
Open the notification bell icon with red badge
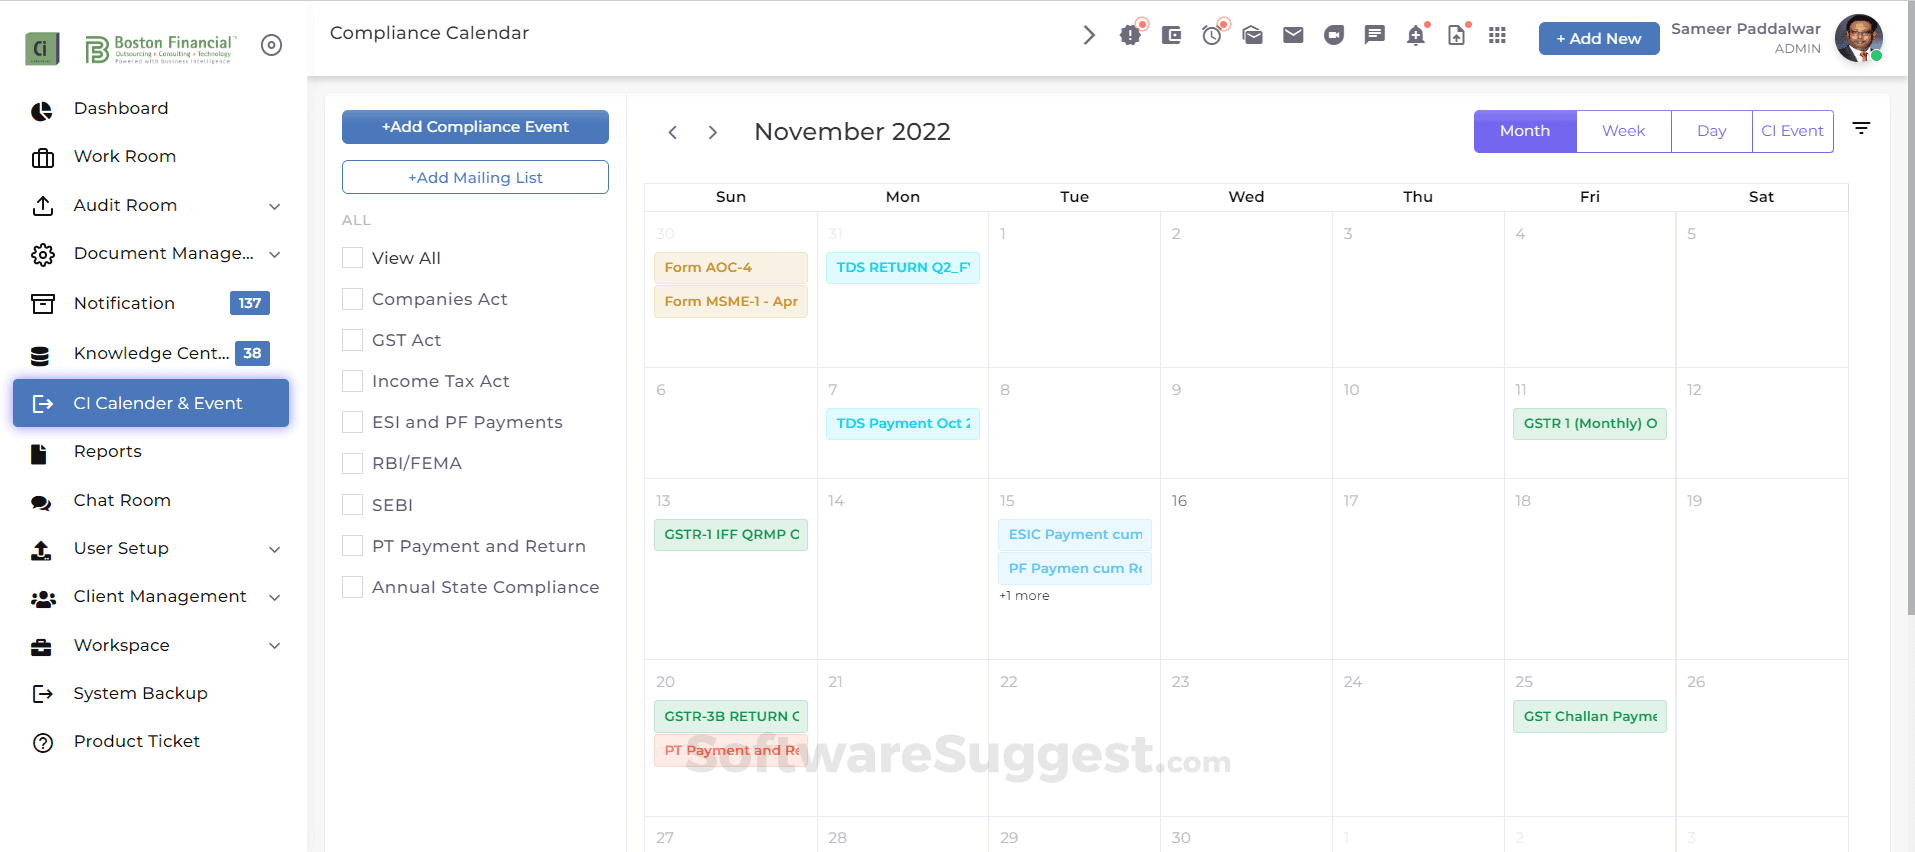[1415, 34]
